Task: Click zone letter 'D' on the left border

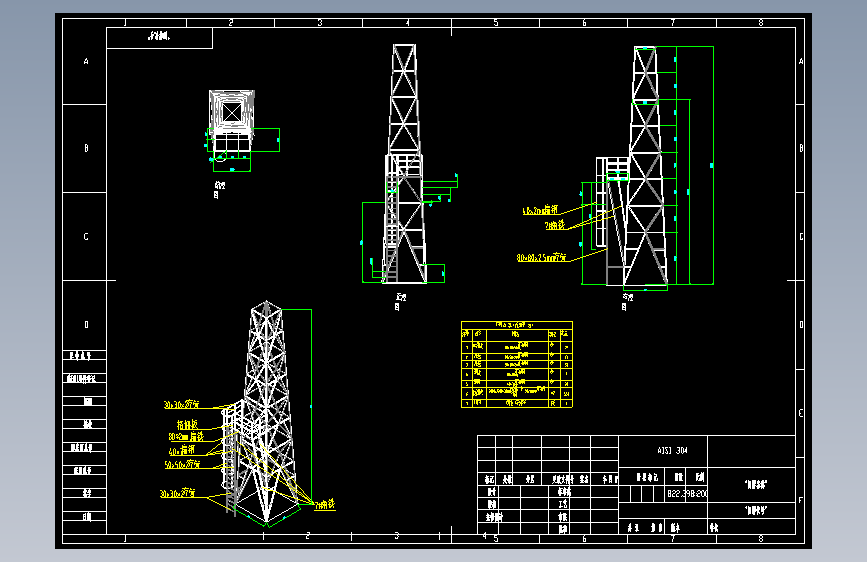Action: (x=86, y=325)
